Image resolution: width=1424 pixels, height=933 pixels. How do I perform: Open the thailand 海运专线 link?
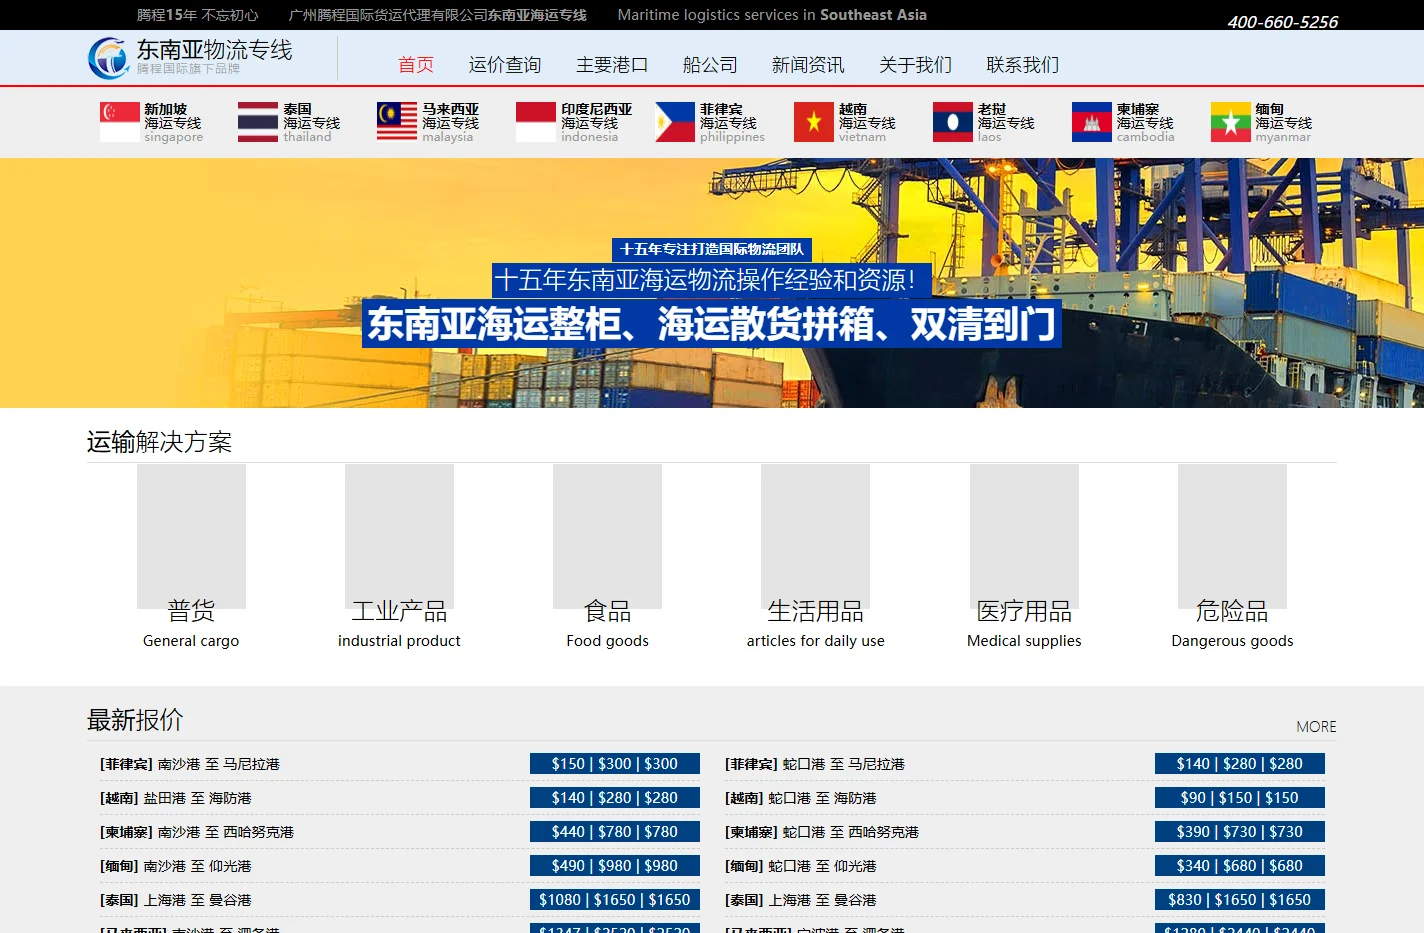point(311,123)
